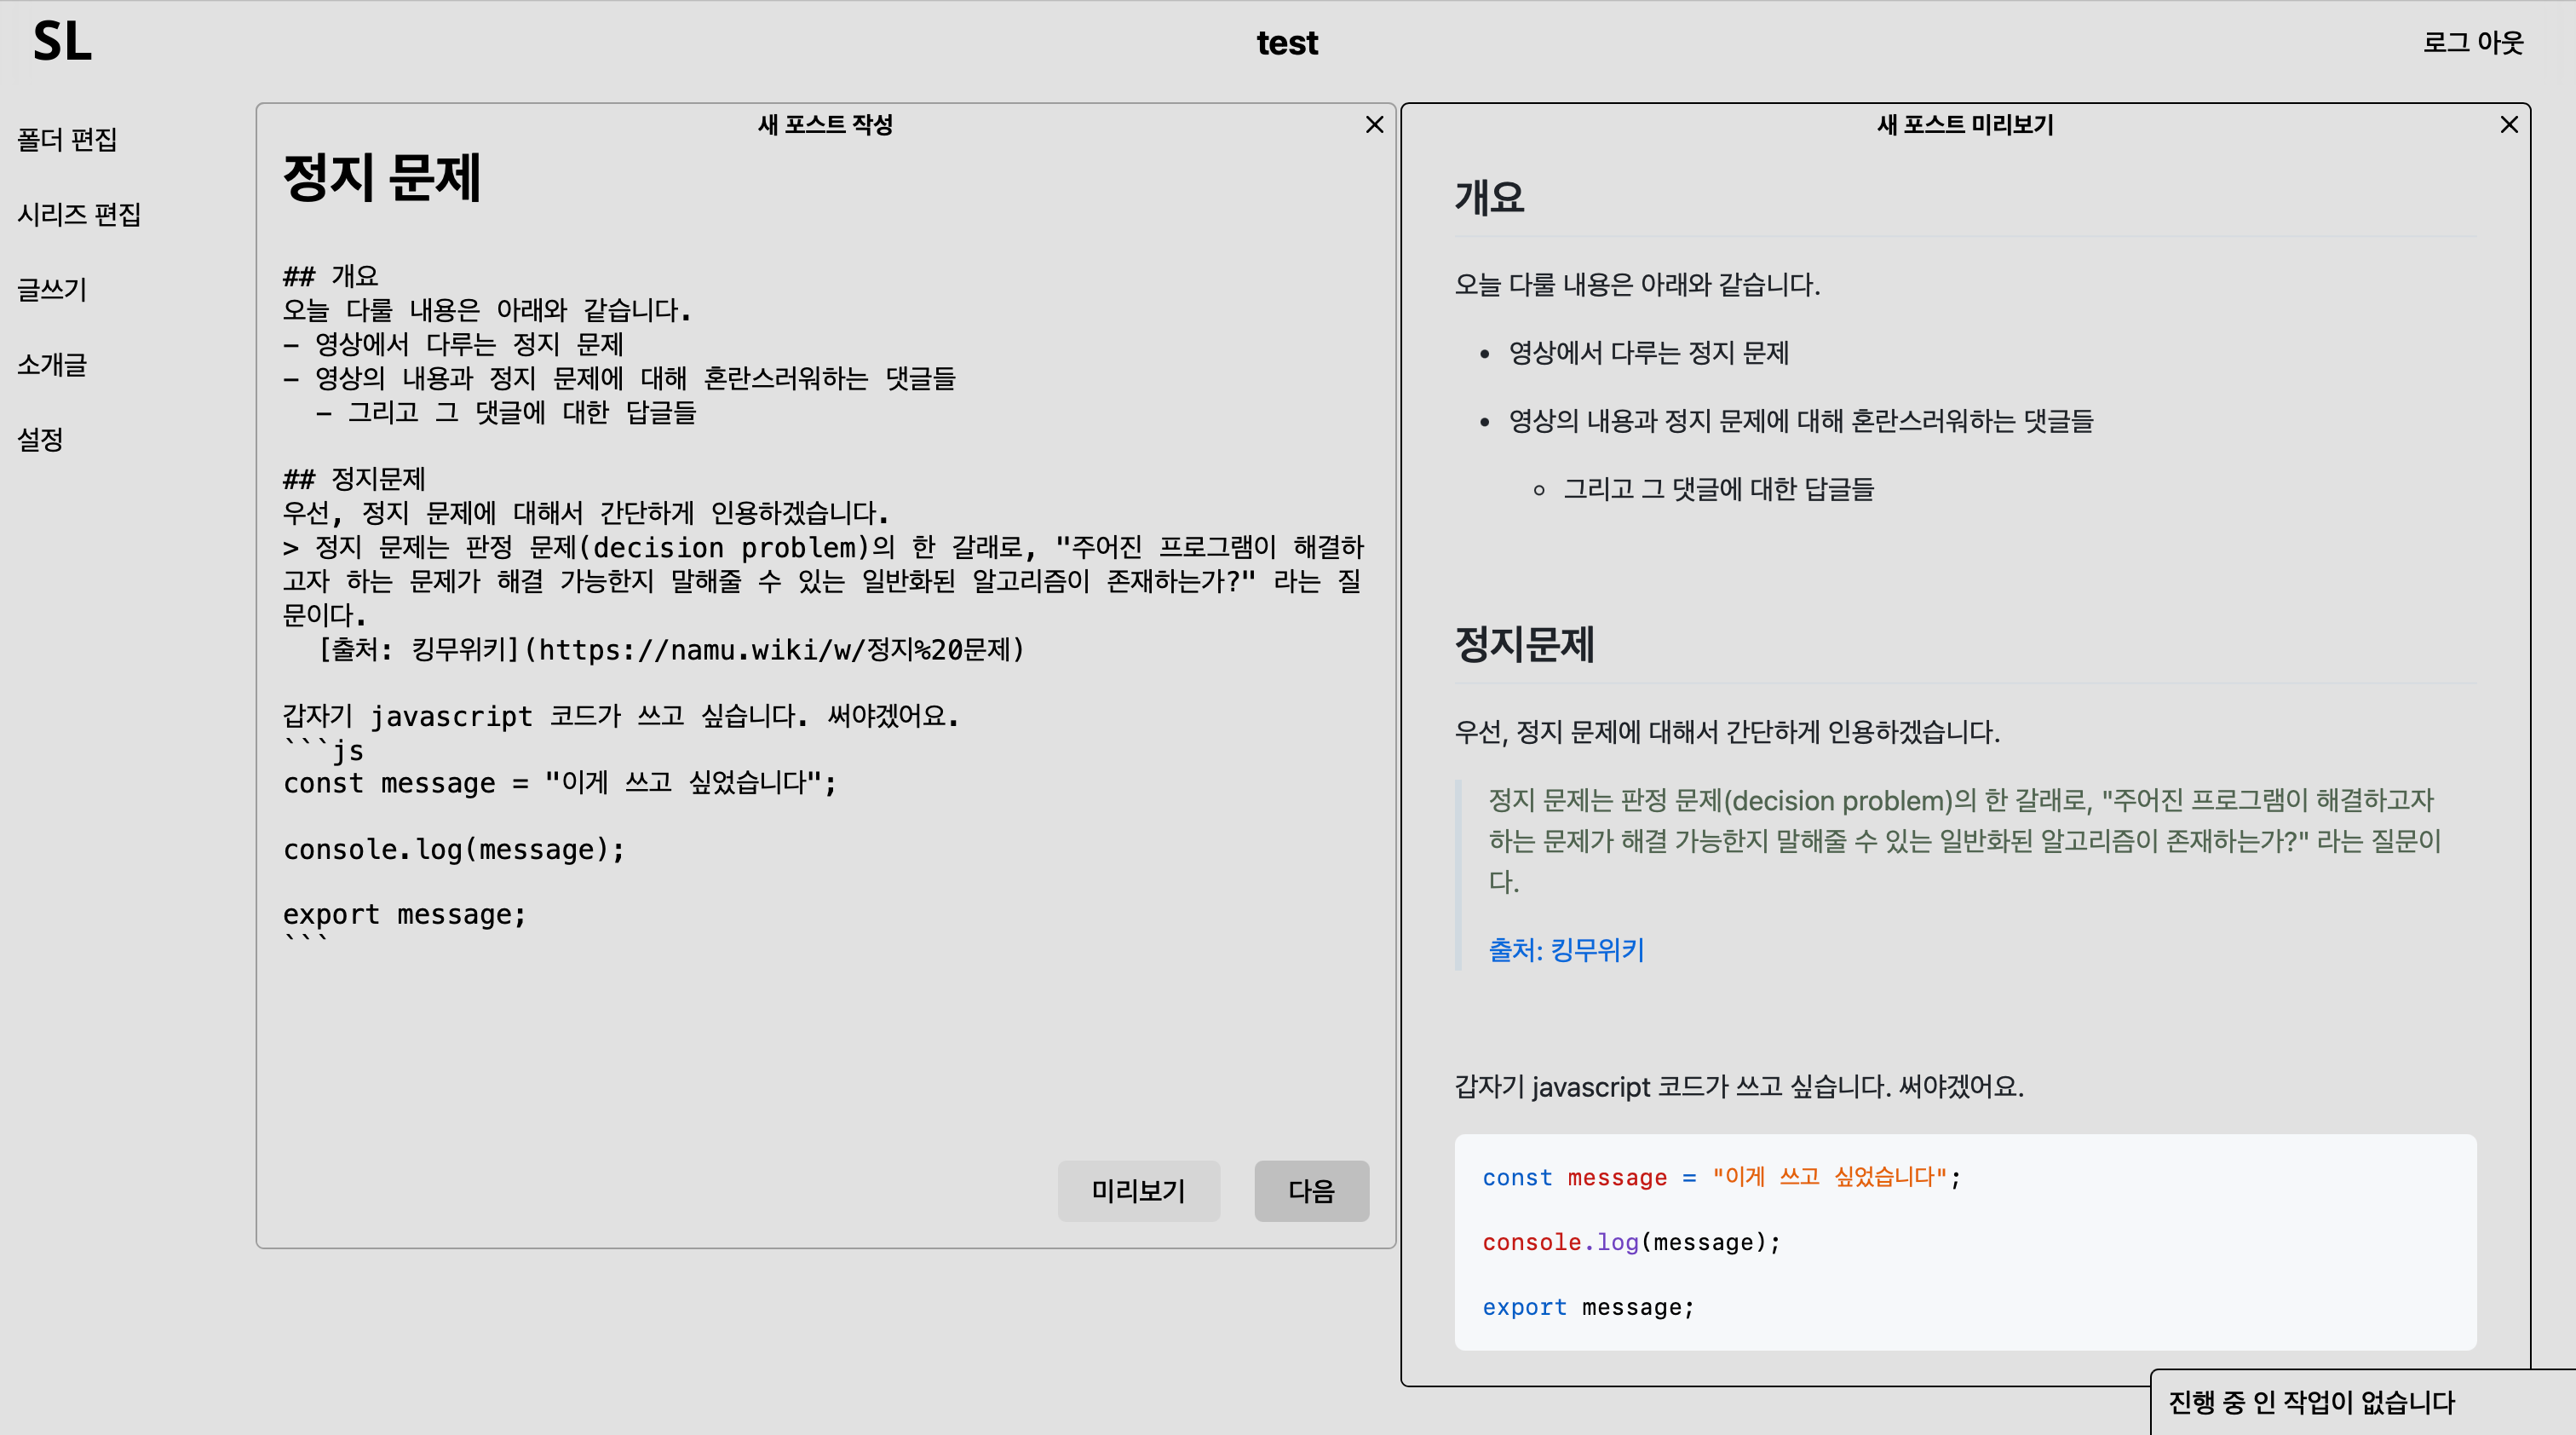Click '갑자기 javascript 코드가 쓰고 싶습니다' in the preview

[1739, 1086]
